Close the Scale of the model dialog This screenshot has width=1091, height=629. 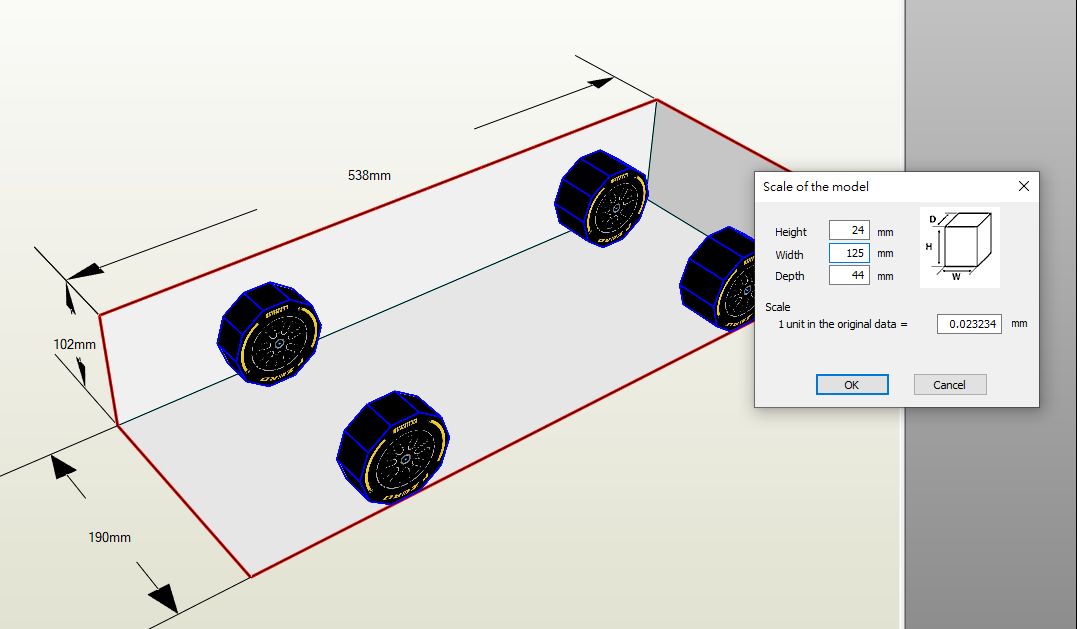(1023, 186)
